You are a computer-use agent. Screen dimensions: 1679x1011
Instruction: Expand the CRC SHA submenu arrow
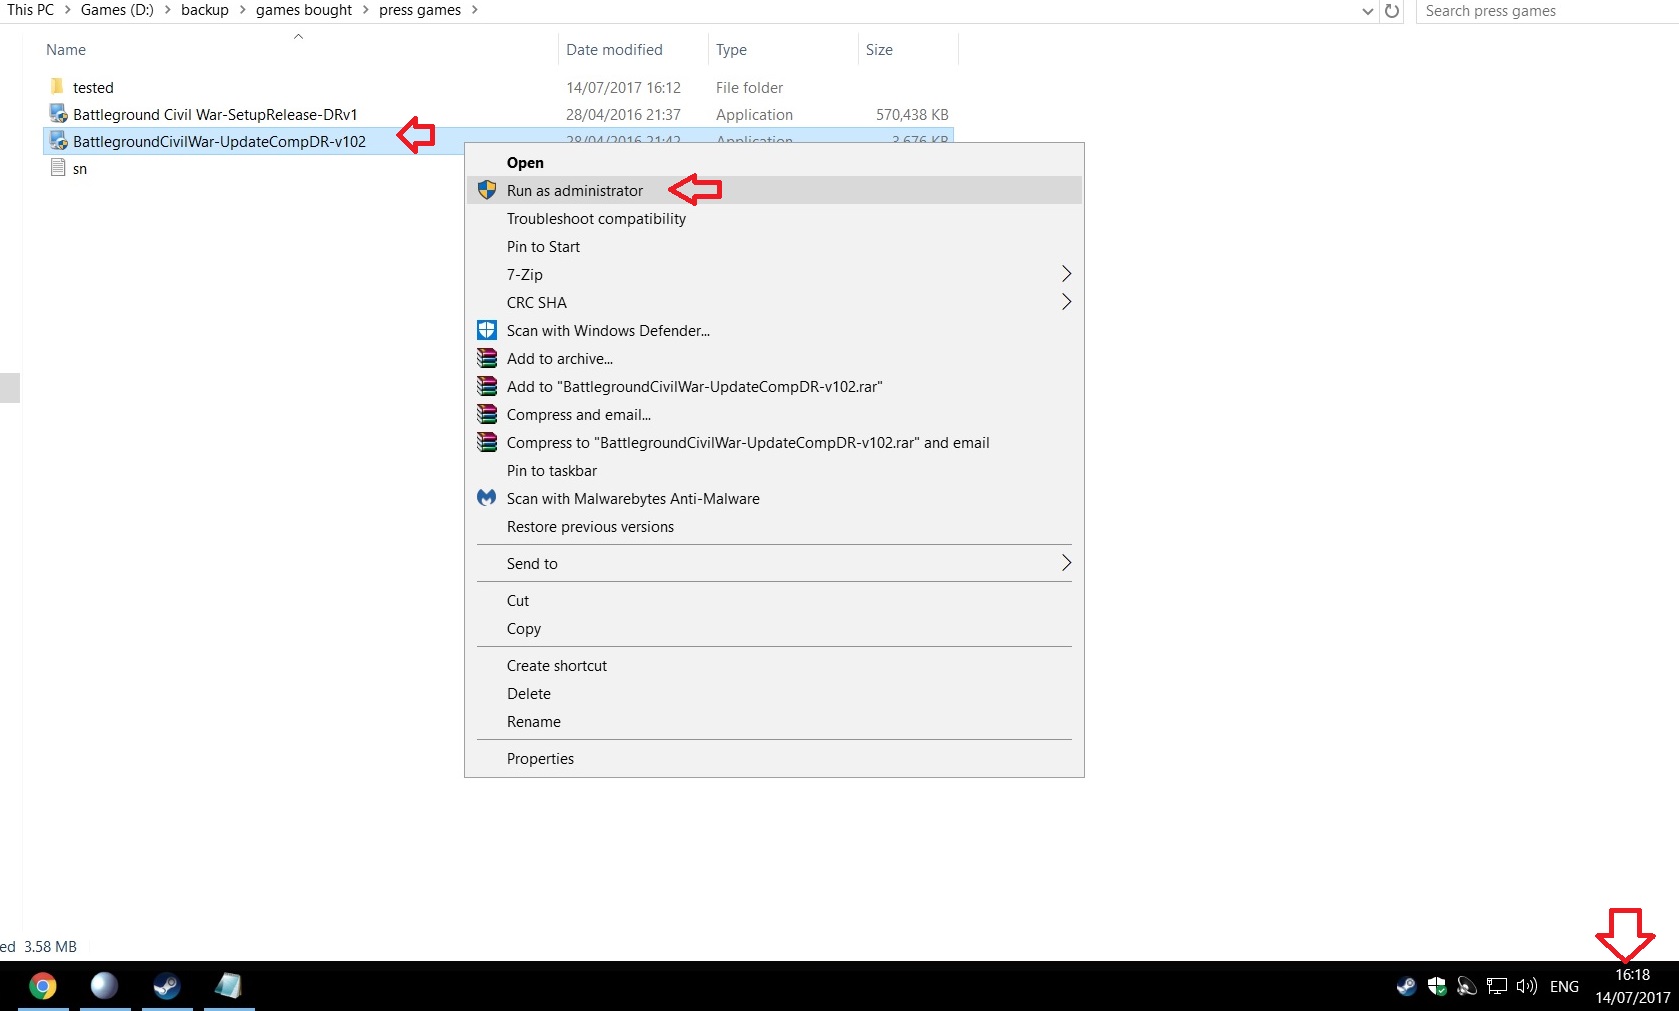1066,302
